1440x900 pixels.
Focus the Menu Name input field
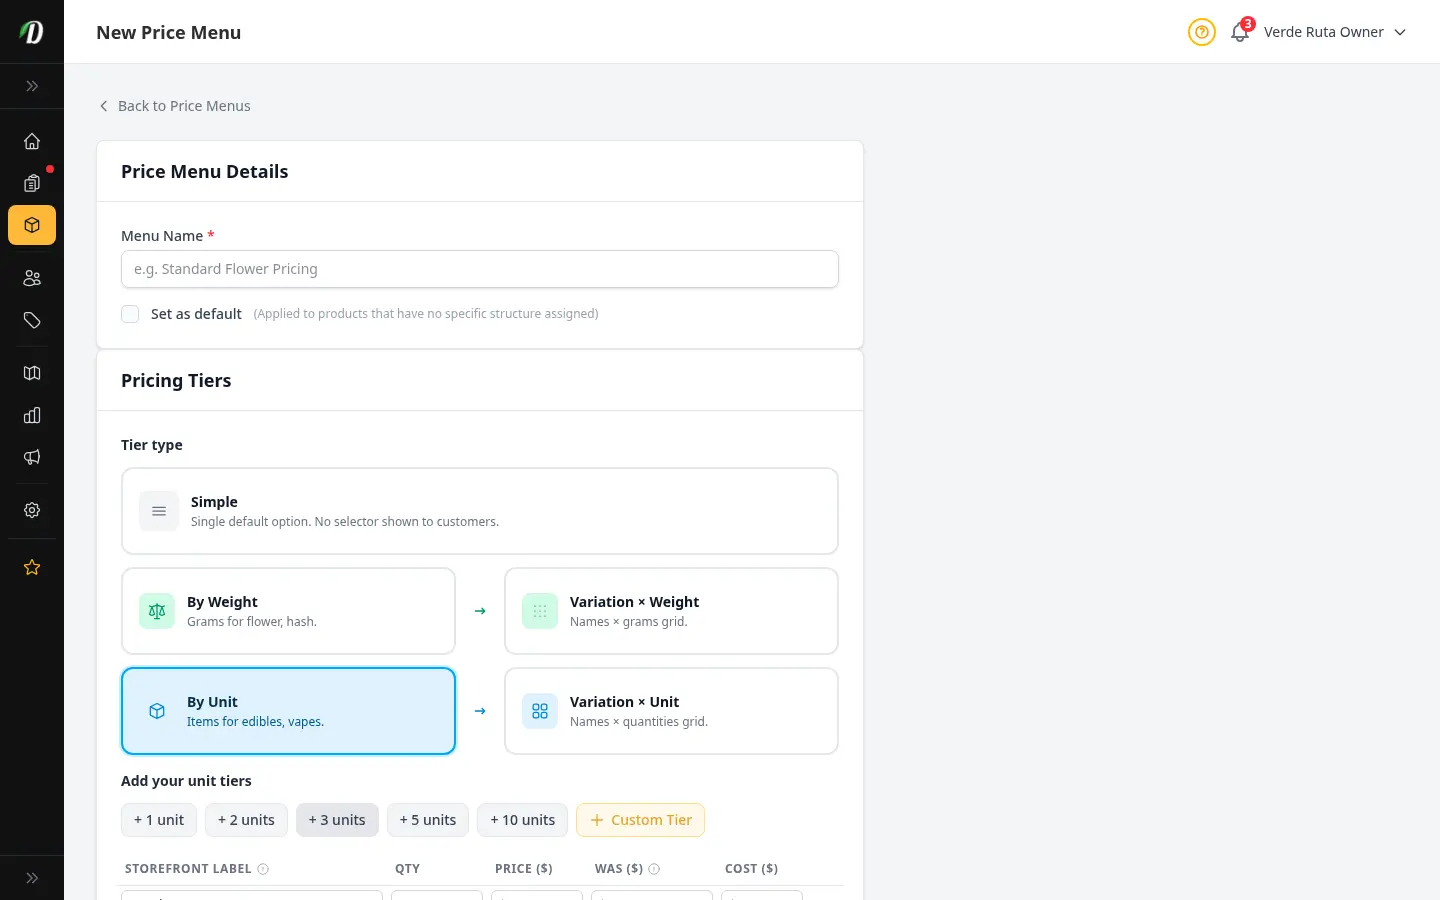click(x=480, y=269)
